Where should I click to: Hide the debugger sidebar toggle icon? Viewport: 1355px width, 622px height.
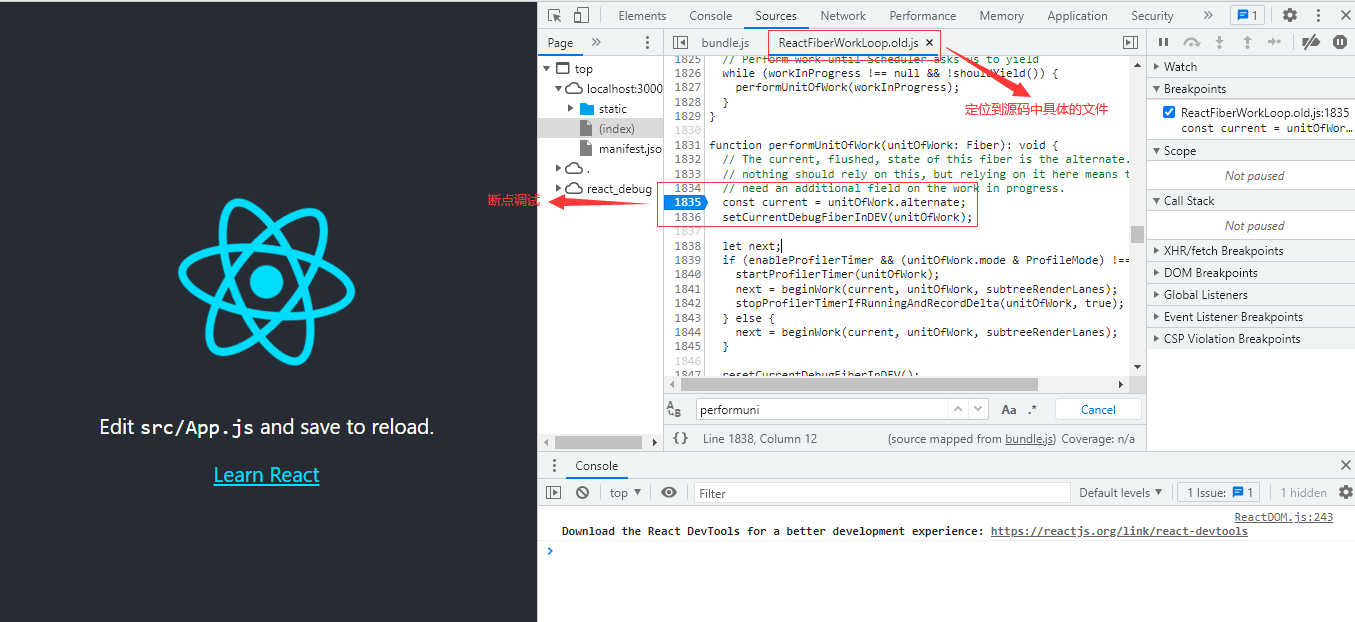[x=1130, y=42]
